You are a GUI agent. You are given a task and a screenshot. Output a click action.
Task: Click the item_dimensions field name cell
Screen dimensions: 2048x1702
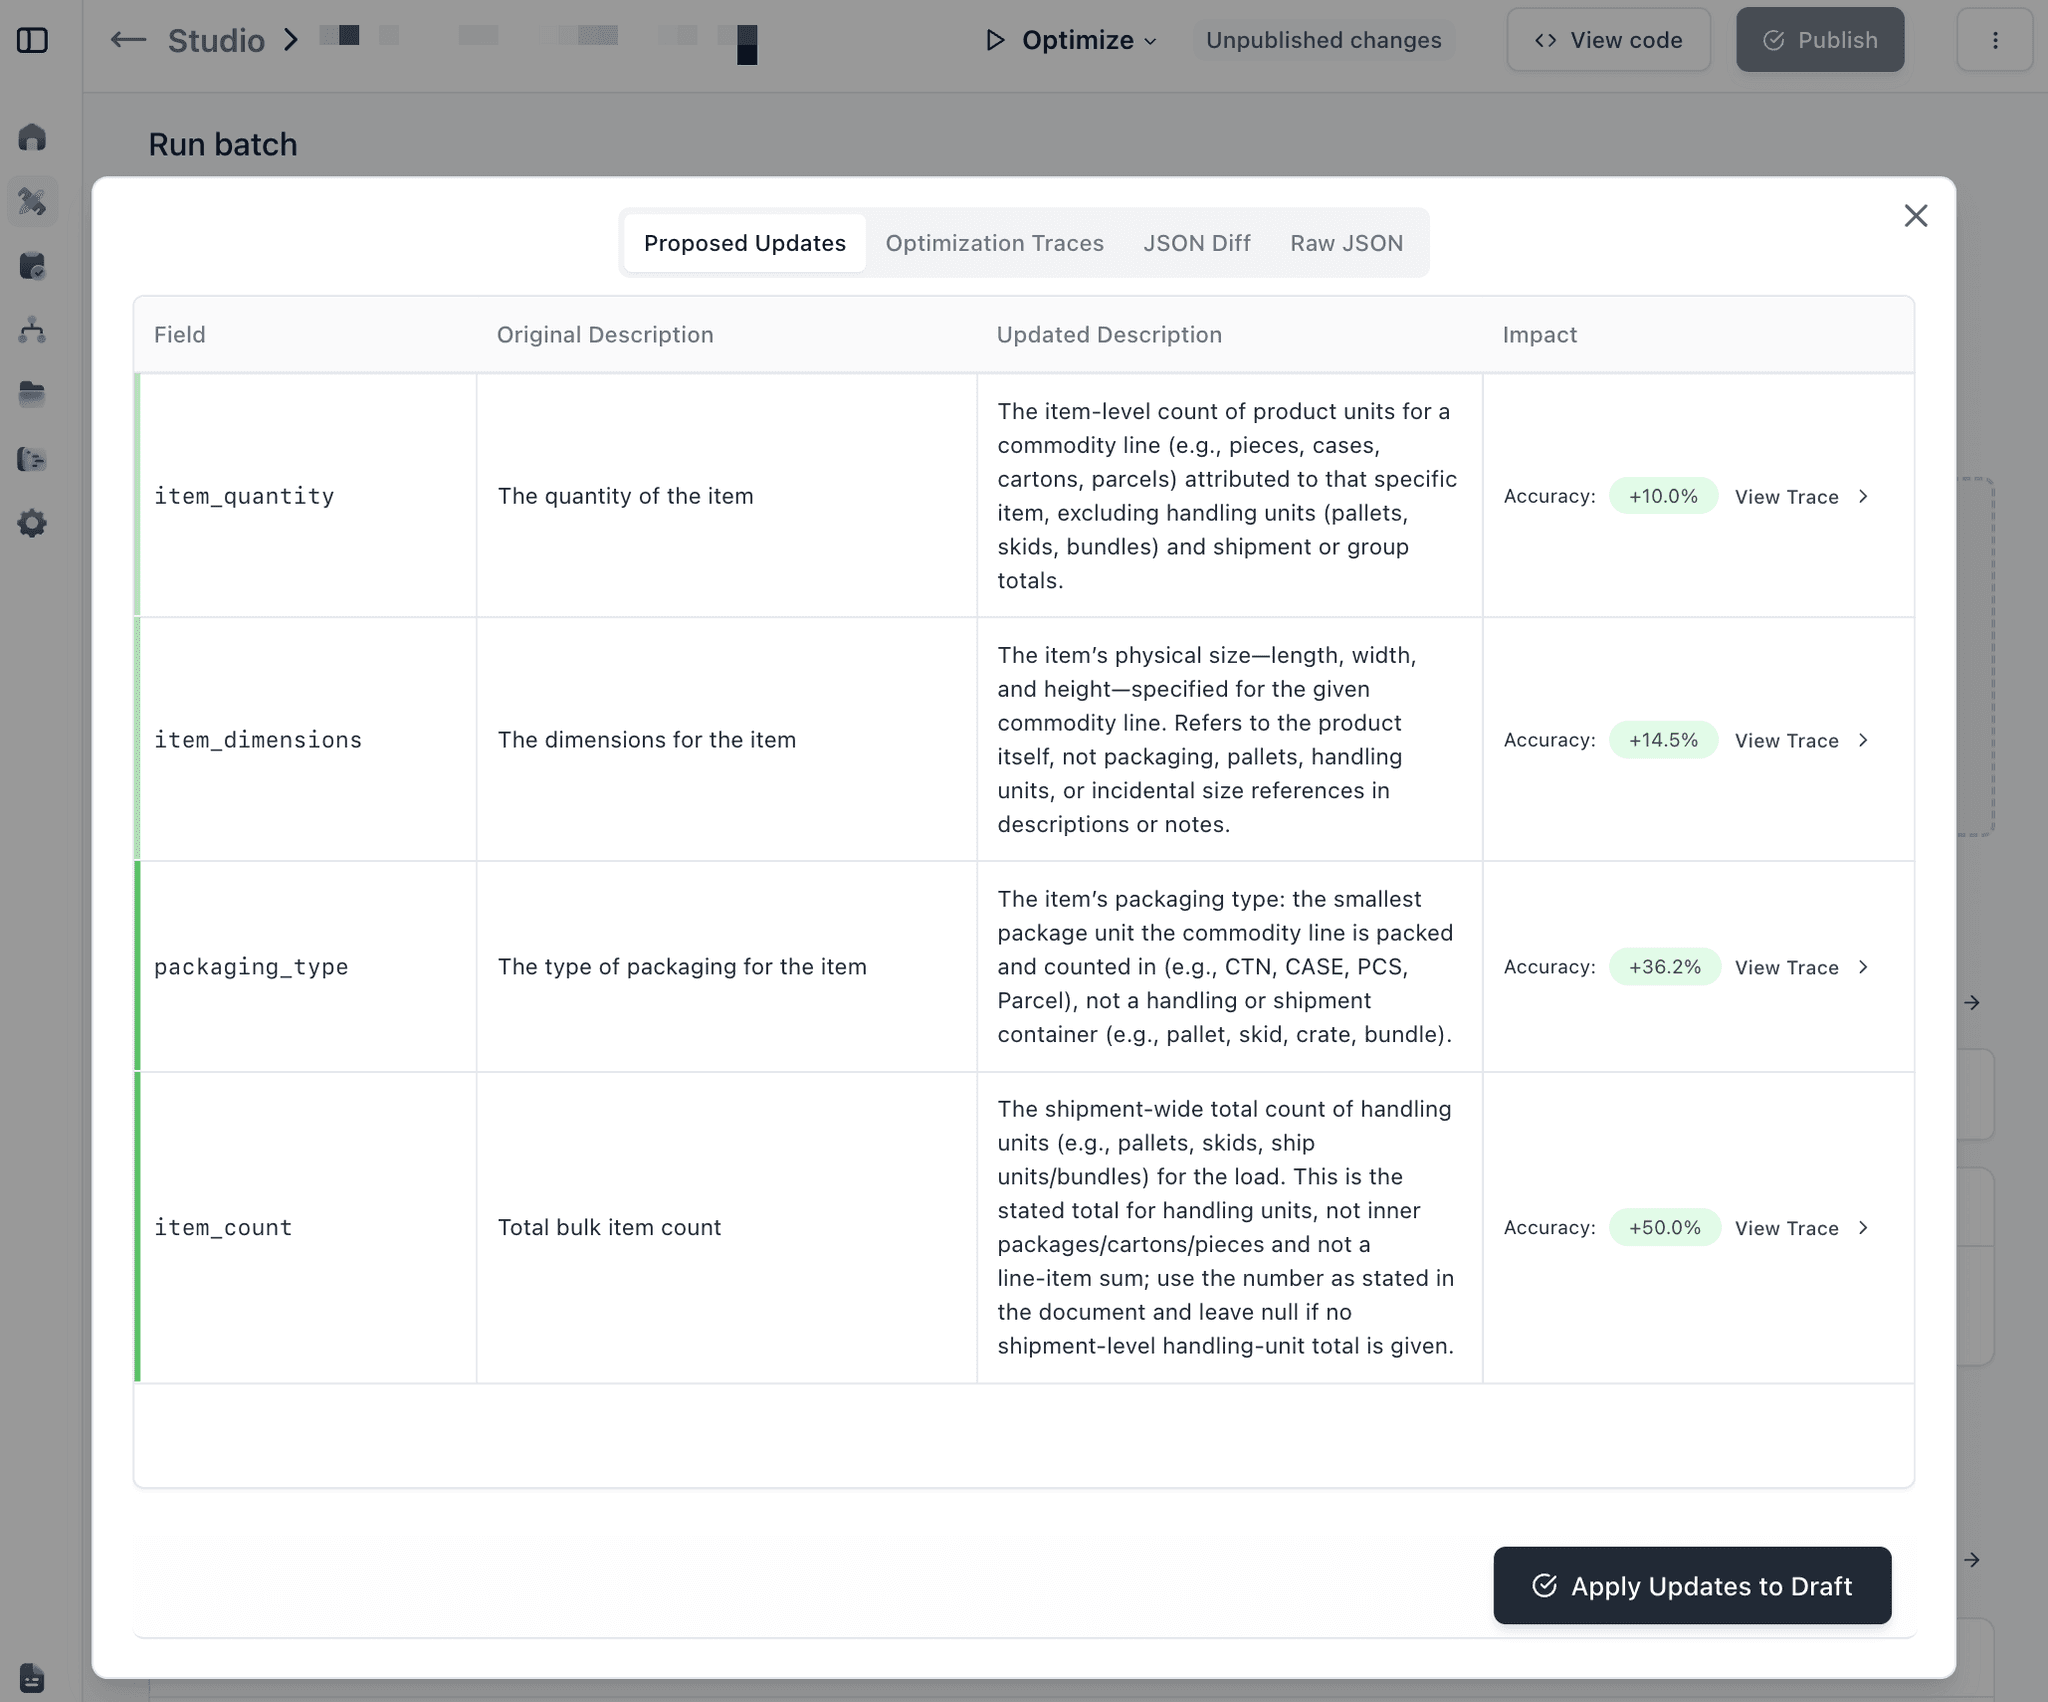(x=258, y=740)
